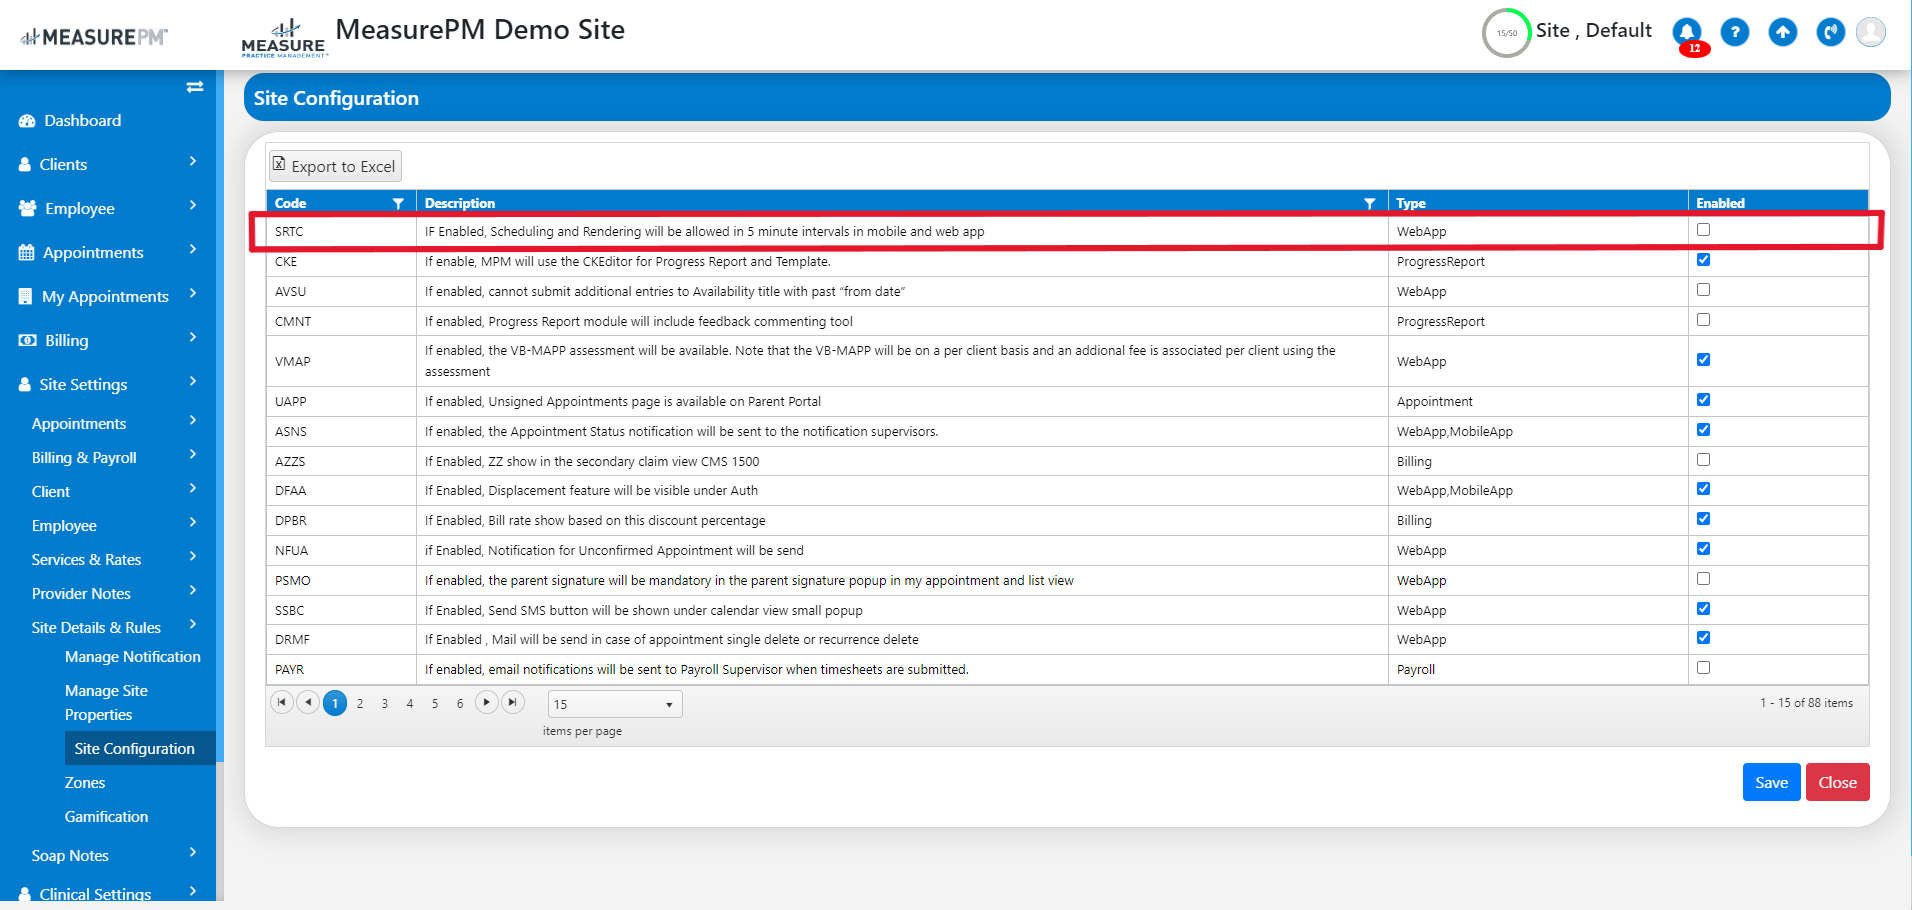Expand the Clinical Settings menu chevron

point(193,891)
